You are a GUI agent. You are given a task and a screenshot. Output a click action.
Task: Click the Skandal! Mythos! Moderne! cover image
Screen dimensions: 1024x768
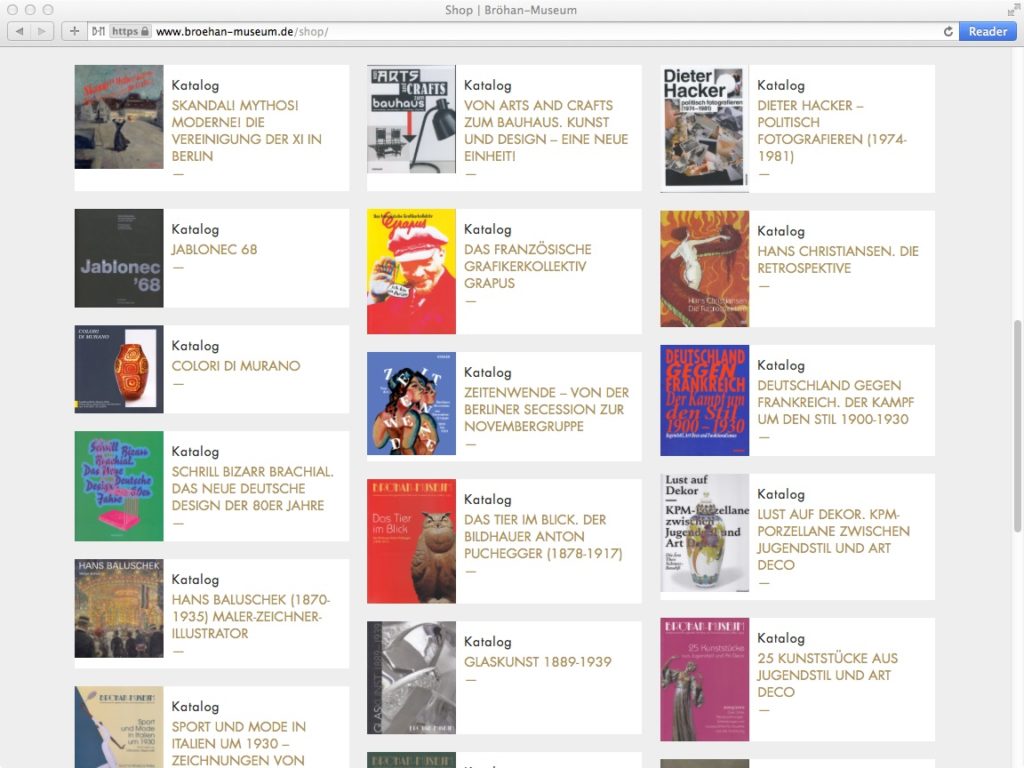click(119, 117)
